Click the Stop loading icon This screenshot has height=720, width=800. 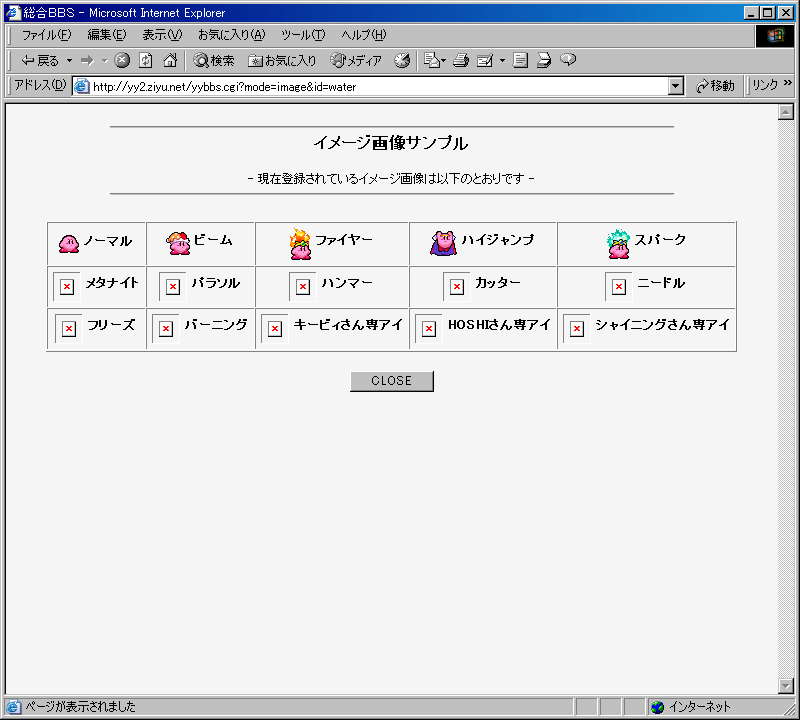click(122, 60)
